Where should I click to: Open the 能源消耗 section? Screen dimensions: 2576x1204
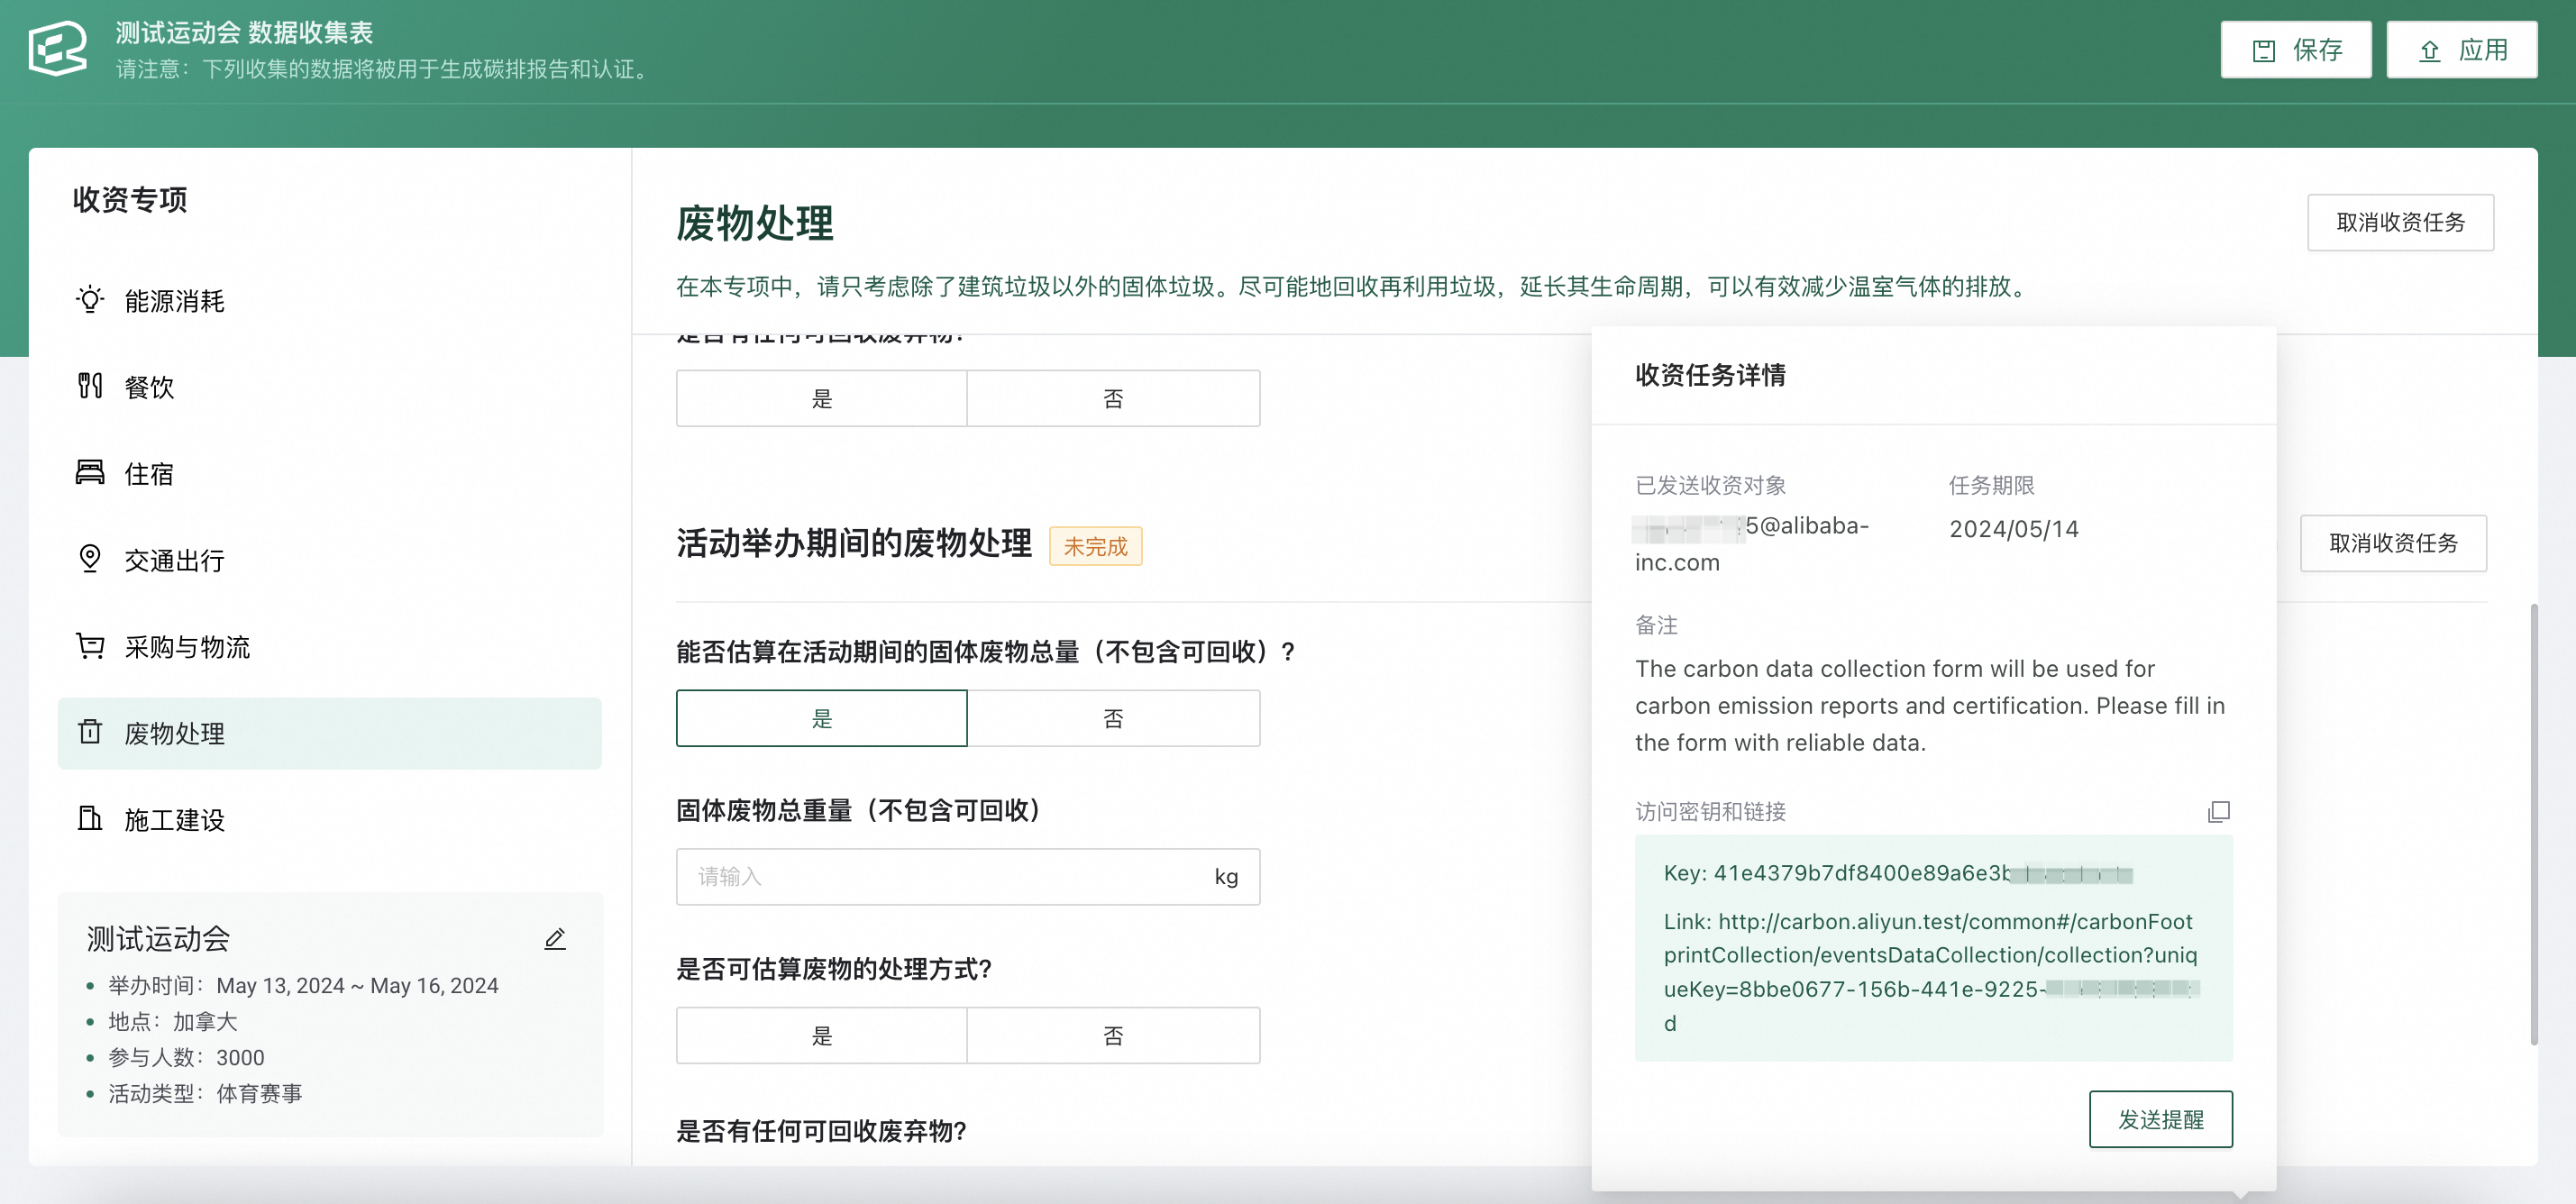[329, 300]
